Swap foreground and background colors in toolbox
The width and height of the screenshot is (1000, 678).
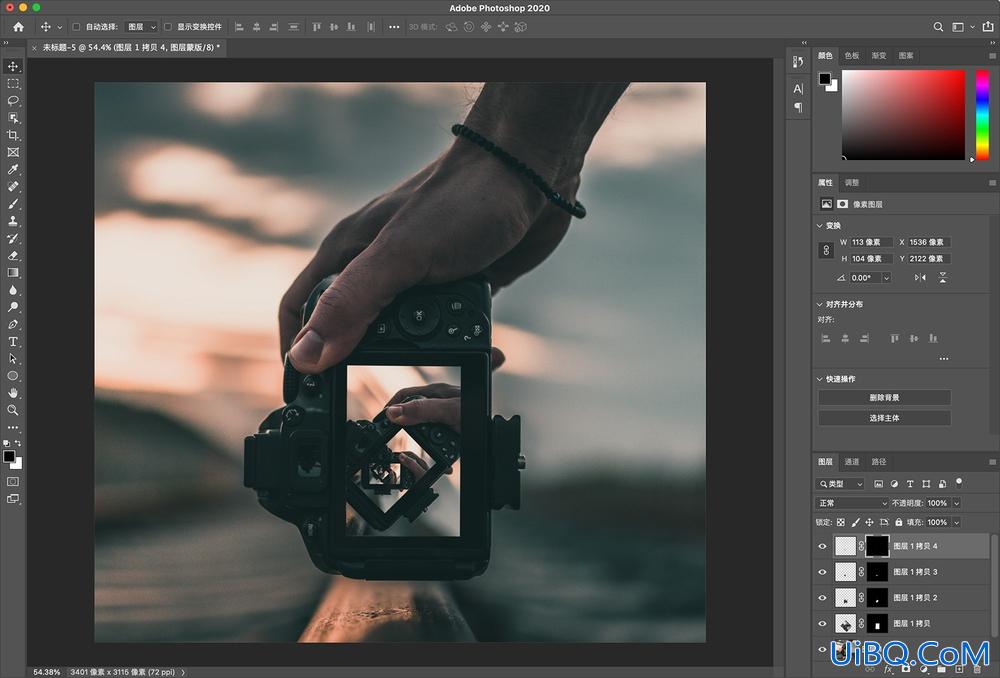18,443
